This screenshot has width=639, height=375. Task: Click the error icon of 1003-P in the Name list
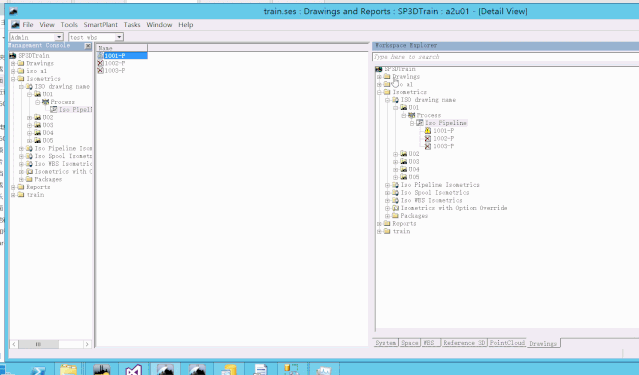100,71
